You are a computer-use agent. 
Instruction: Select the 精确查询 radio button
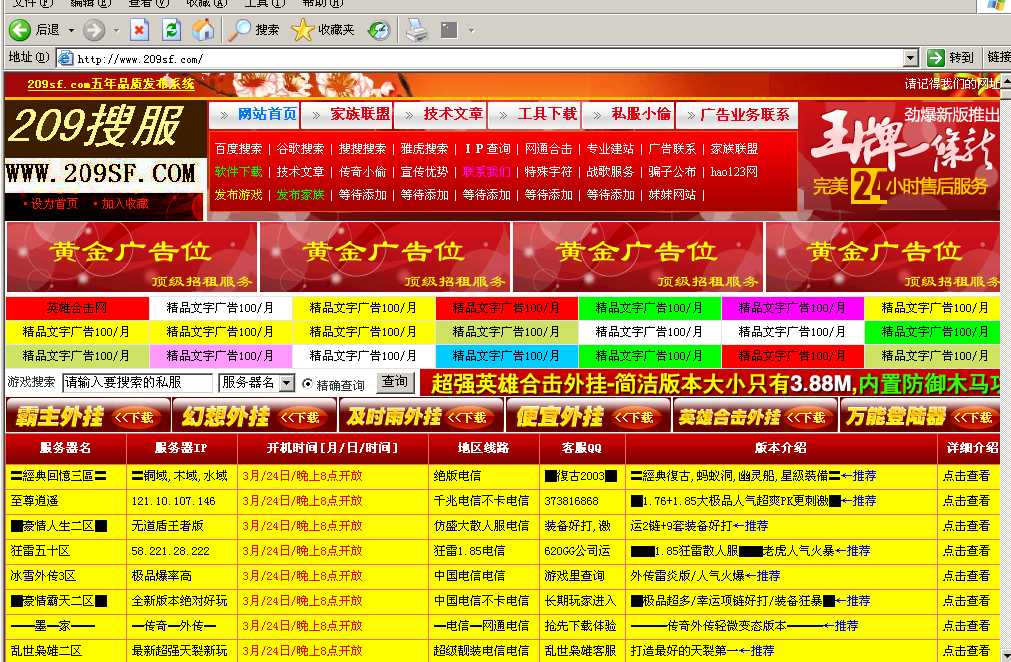point(307,383)
